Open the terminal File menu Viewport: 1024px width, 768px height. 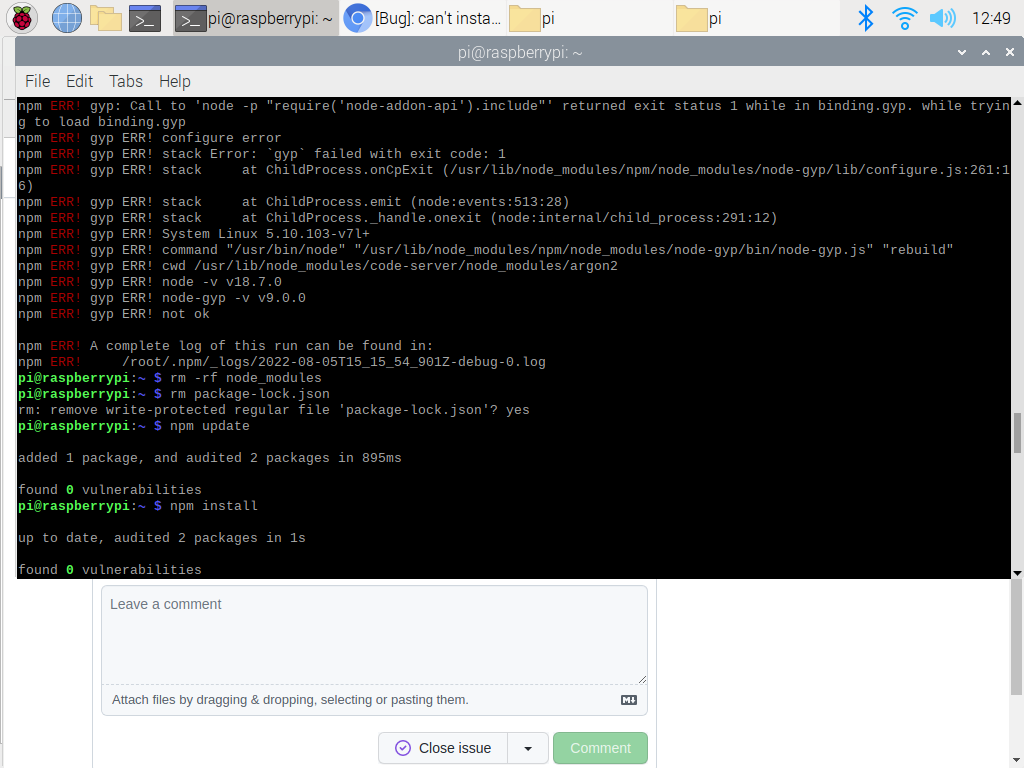click(x=37, y=81)
